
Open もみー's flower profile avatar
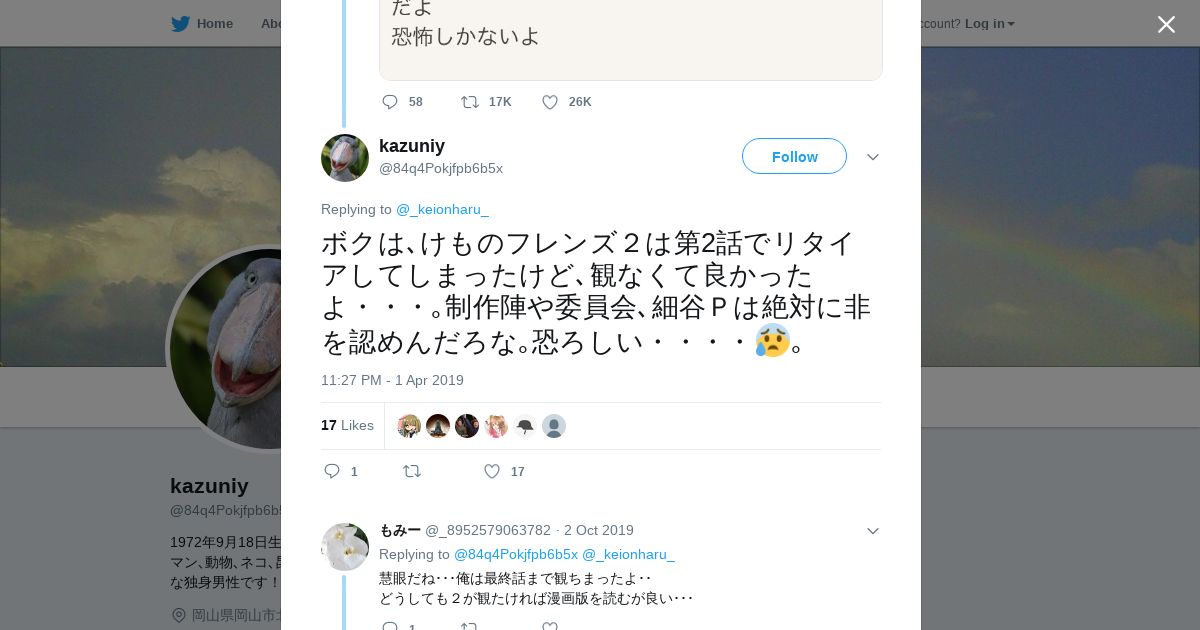click(x=345, y=547)
